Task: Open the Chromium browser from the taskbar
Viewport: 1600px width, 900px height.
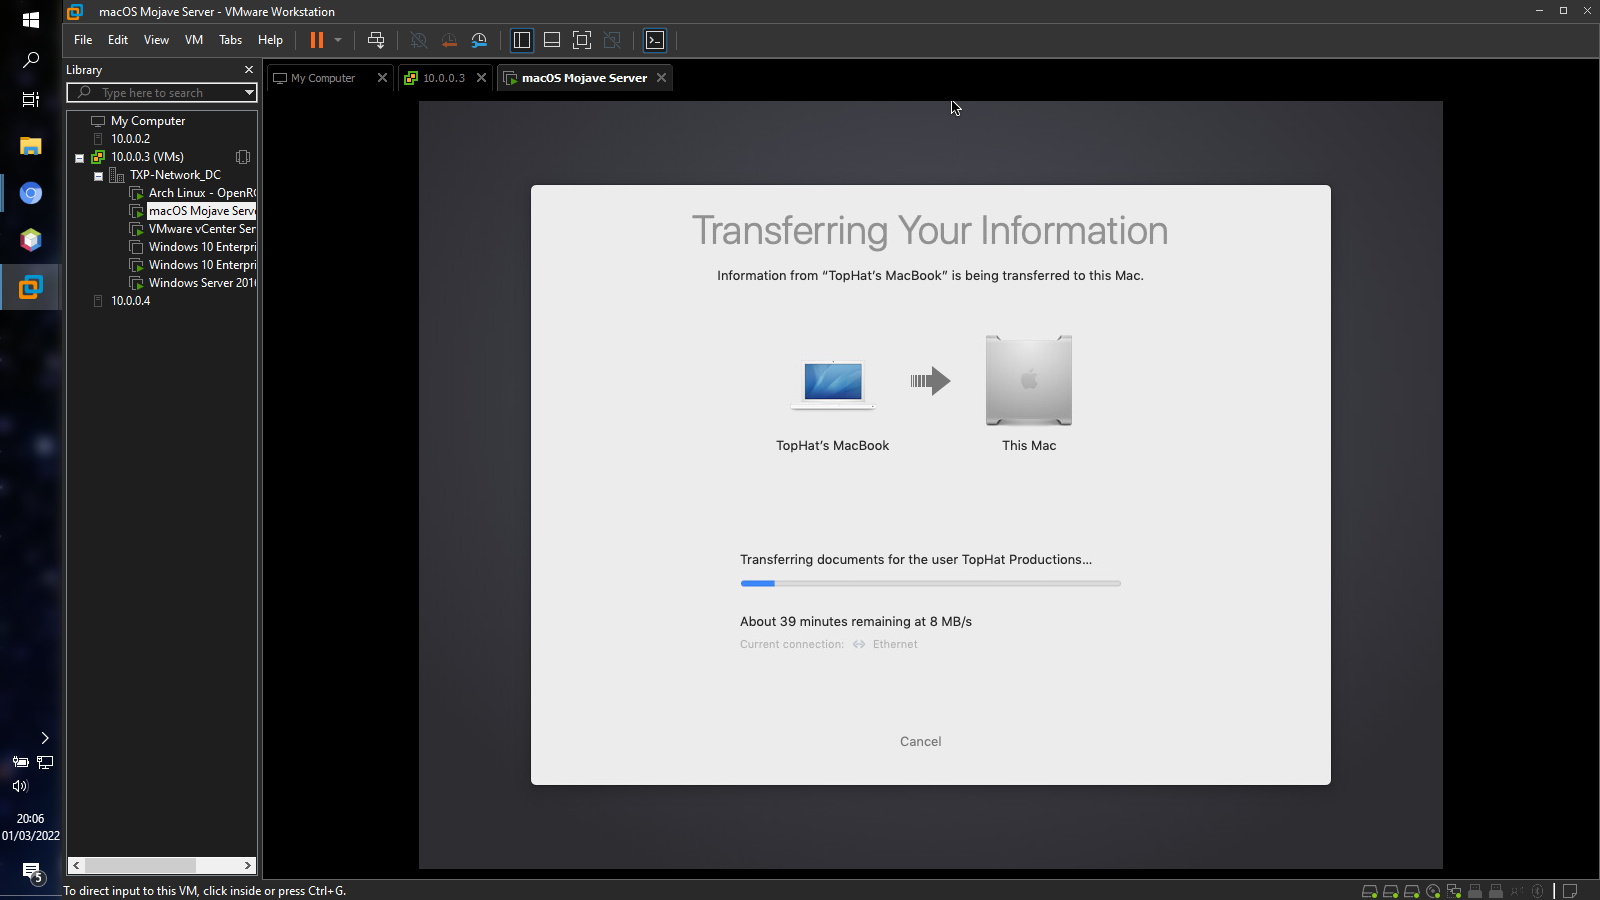Action: coord(31,193)
